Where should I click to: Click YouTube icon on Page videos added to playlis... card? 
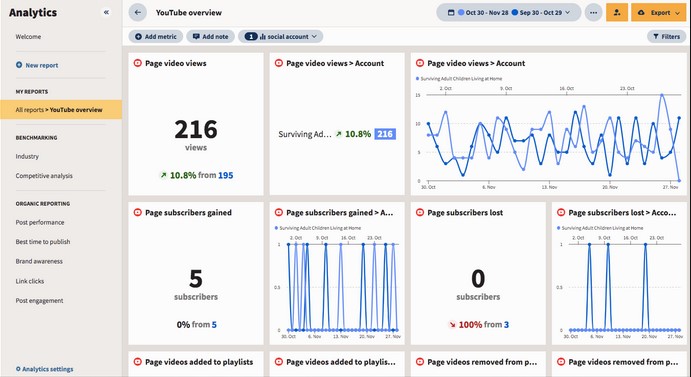[279, 362]
